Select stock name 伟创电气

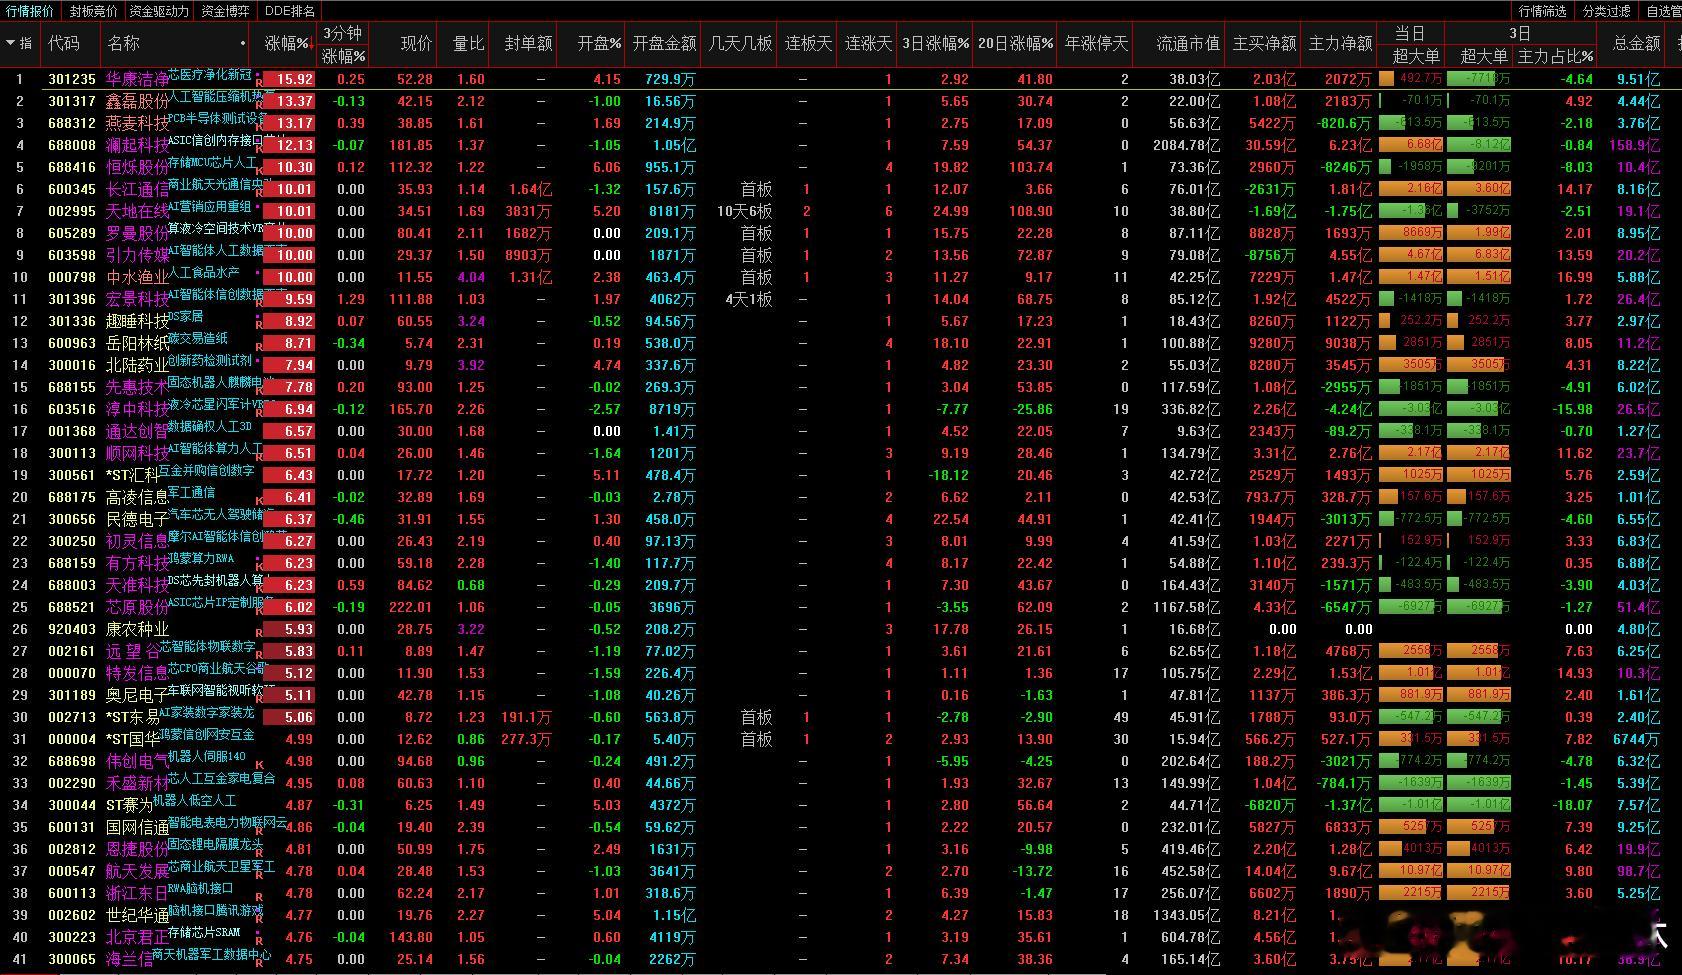pos(138,761)
